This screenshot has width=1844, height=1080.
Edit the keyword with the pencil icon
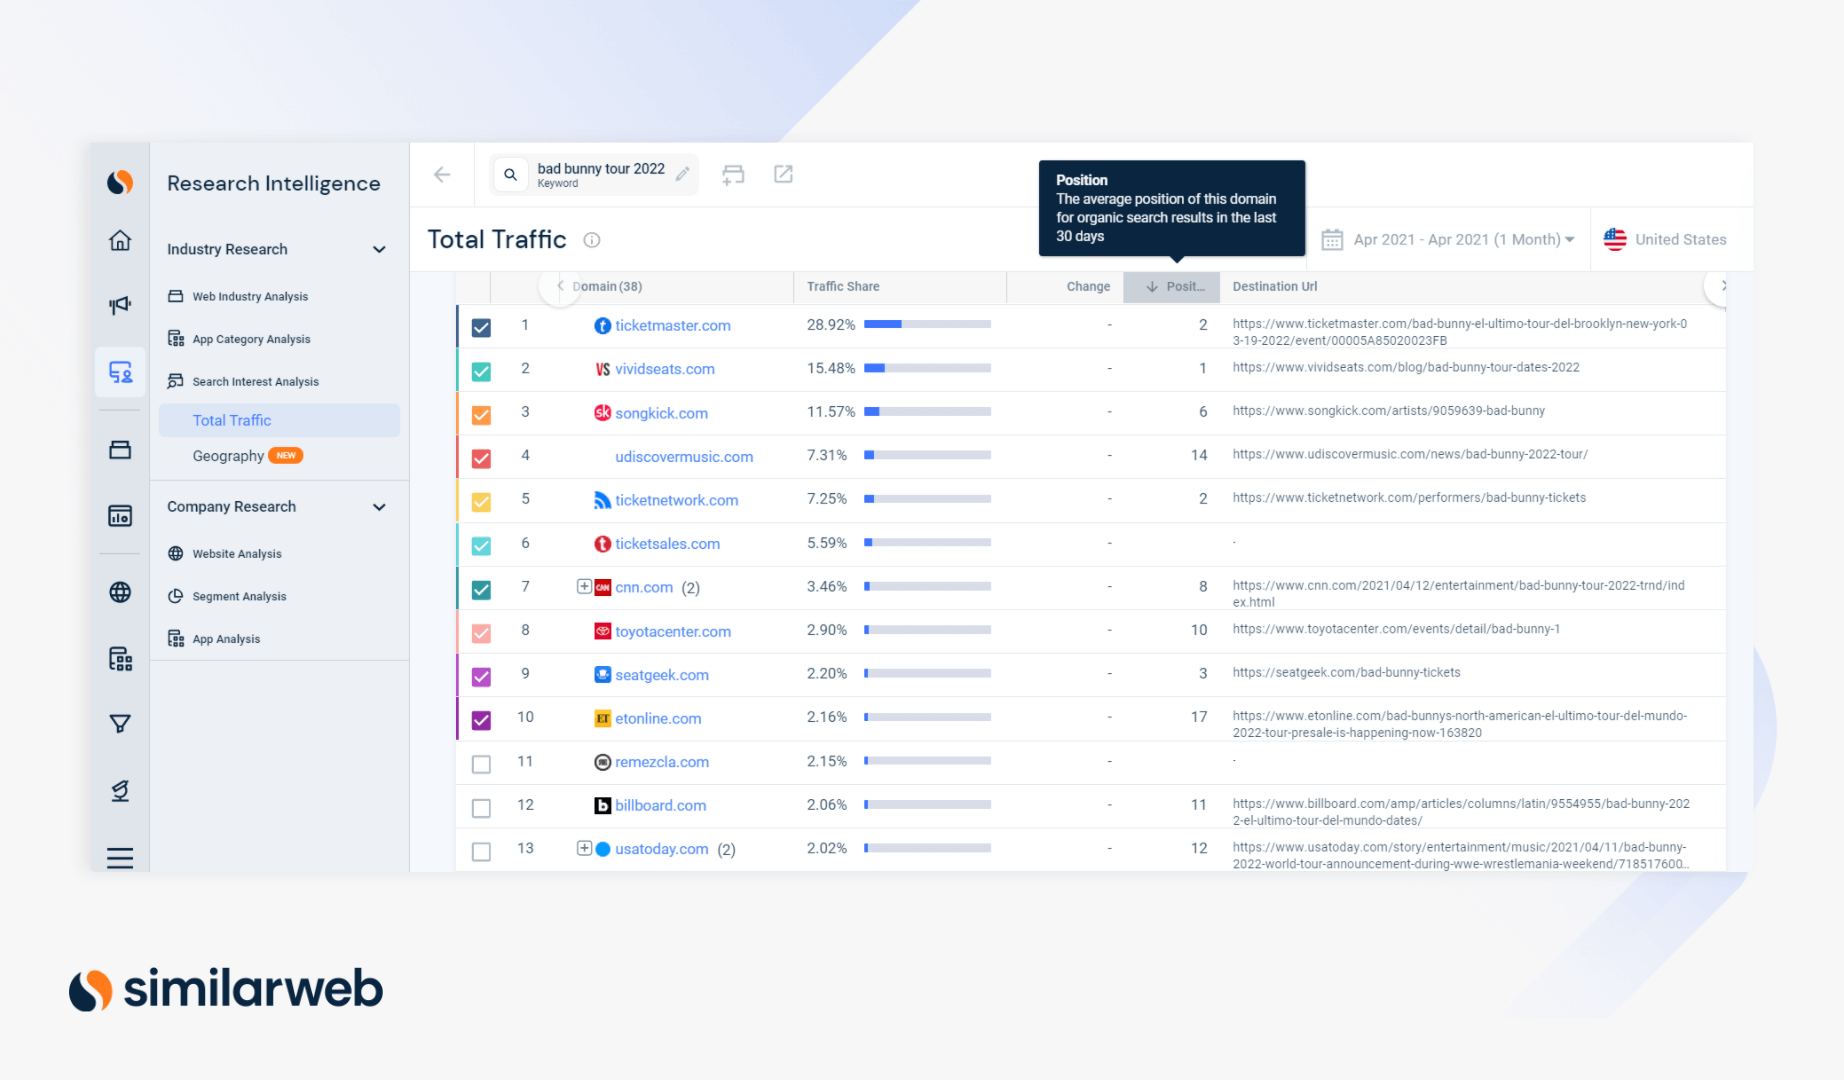(682, 174)
